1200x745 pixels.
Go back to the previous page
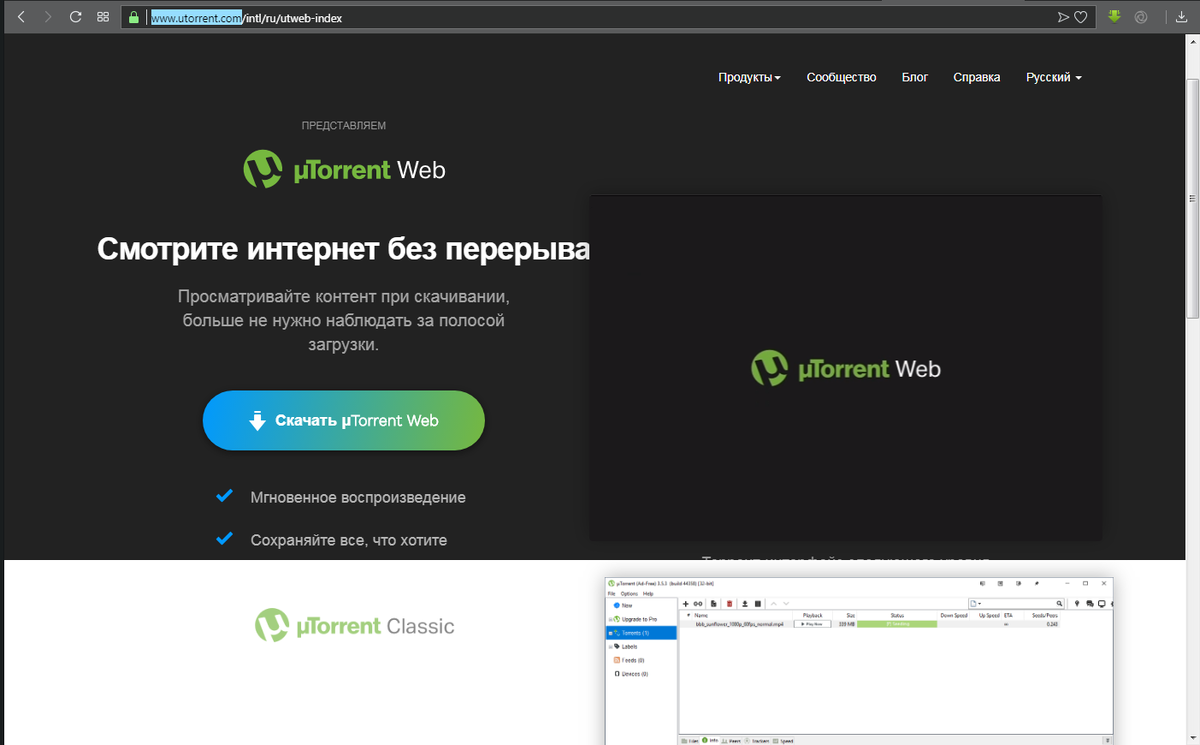click(21, 17)
